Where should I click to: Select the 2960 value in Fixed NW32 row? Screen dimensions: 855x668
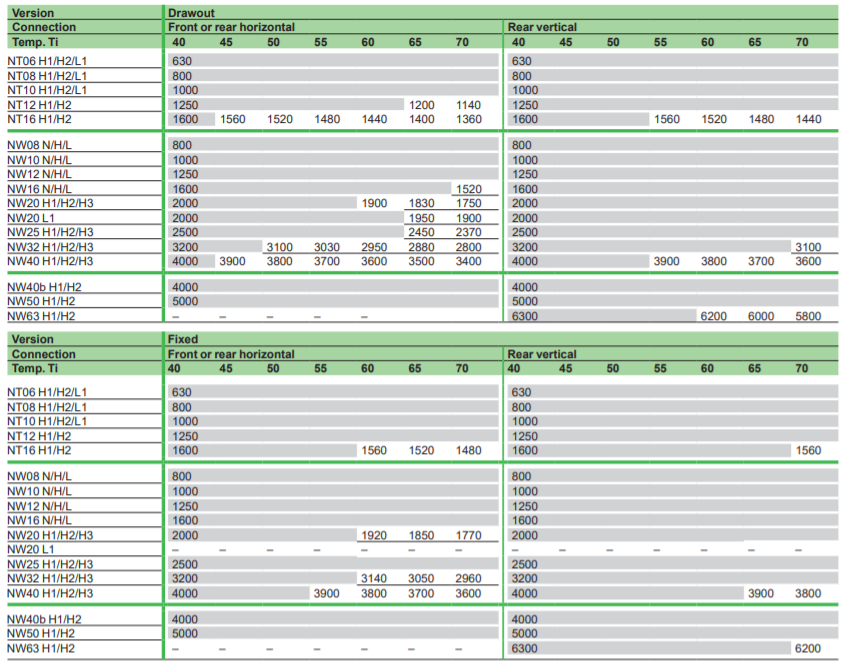(x=468, y=579)
